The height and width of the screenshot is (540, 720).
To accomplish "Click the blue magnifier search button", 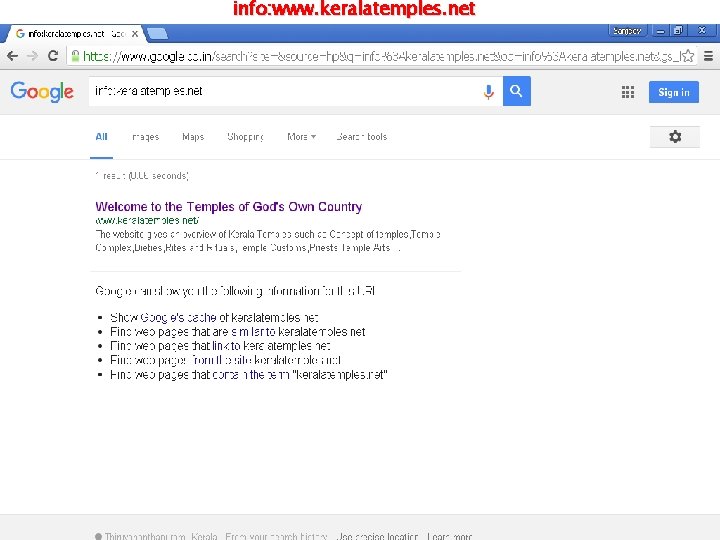I will coord(517,91).
